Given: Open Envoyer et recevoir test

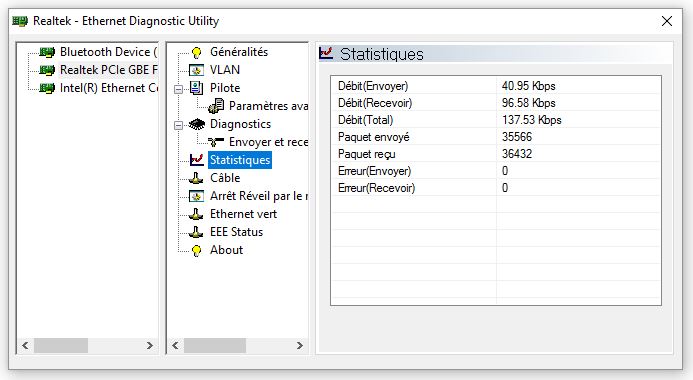Looking at the screenshot, I should click(x=268, y=142).
